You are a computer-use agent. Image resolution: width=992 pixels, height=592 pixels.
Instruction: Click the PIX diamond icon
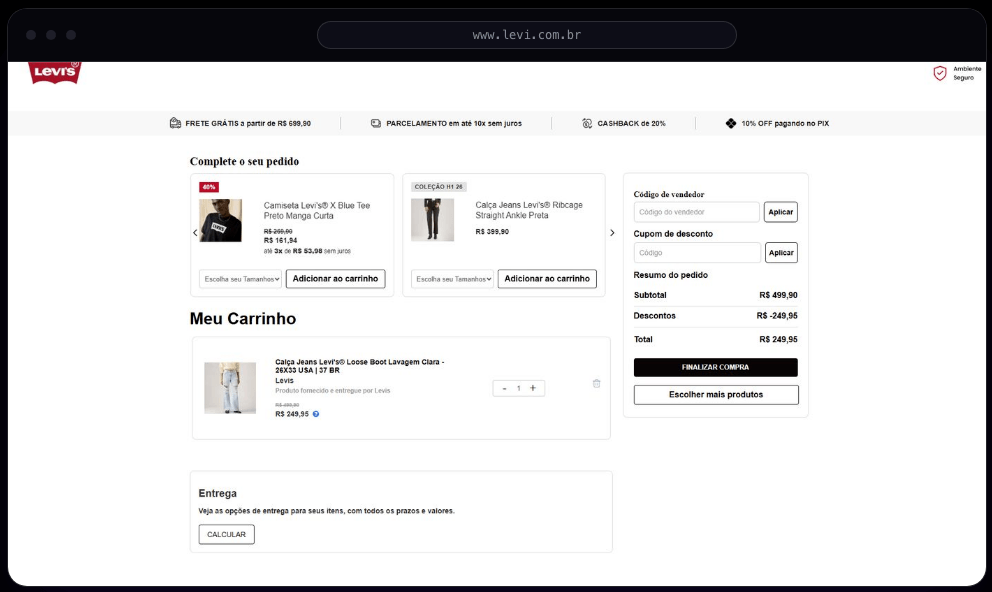coord(731,123)
